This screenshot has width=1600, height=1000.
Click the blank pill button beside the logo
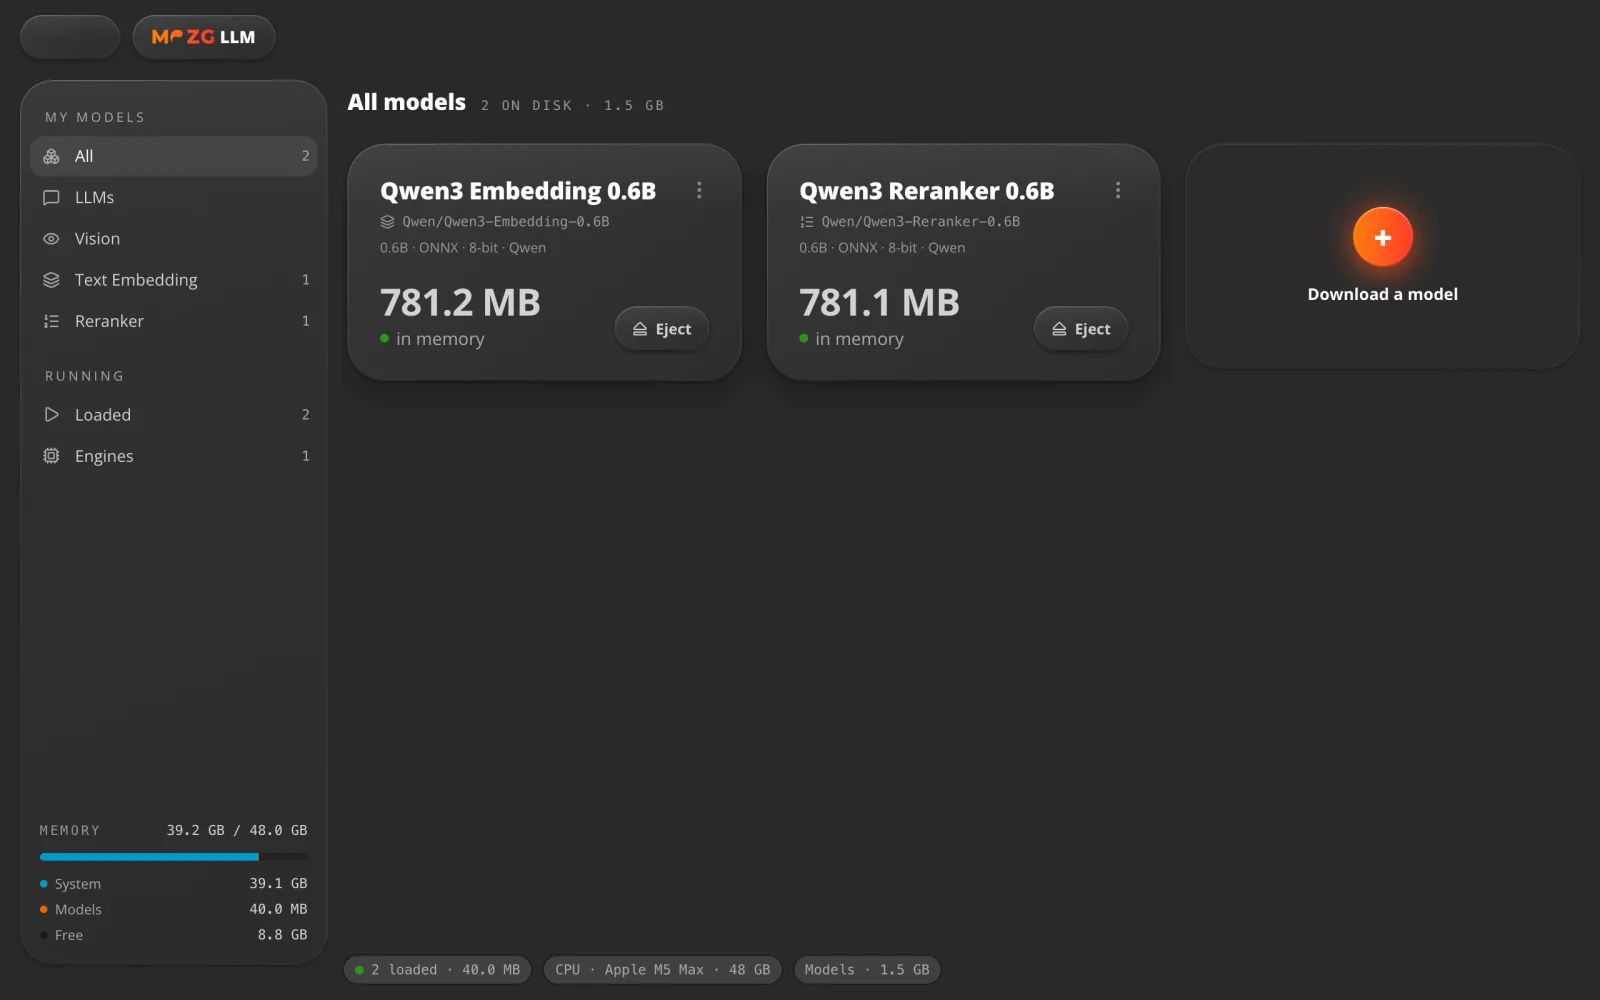(x=70, y=37)
